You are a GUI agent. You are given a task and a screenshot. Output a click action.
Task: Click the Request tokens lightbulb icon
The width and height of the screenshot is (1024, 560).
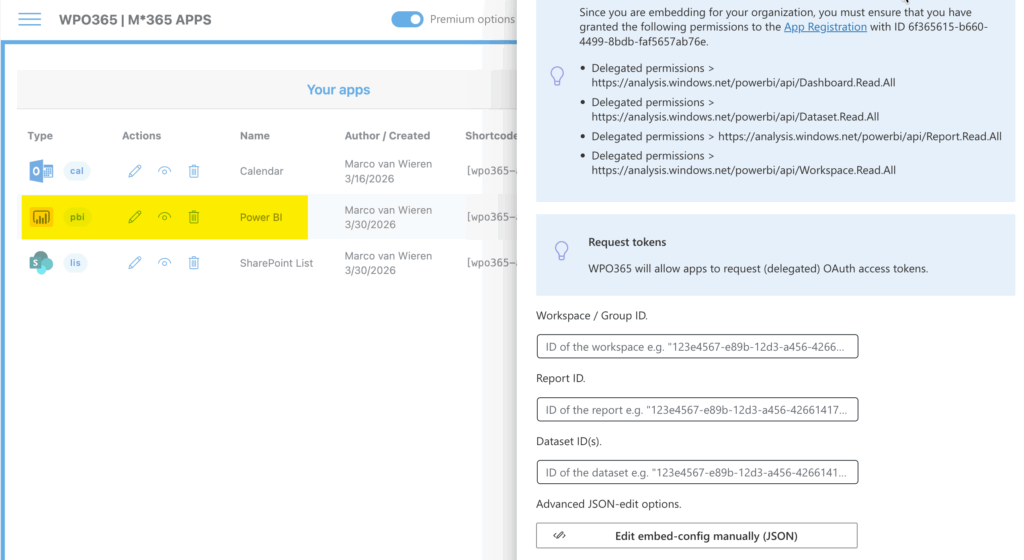(x=561, y=251)
